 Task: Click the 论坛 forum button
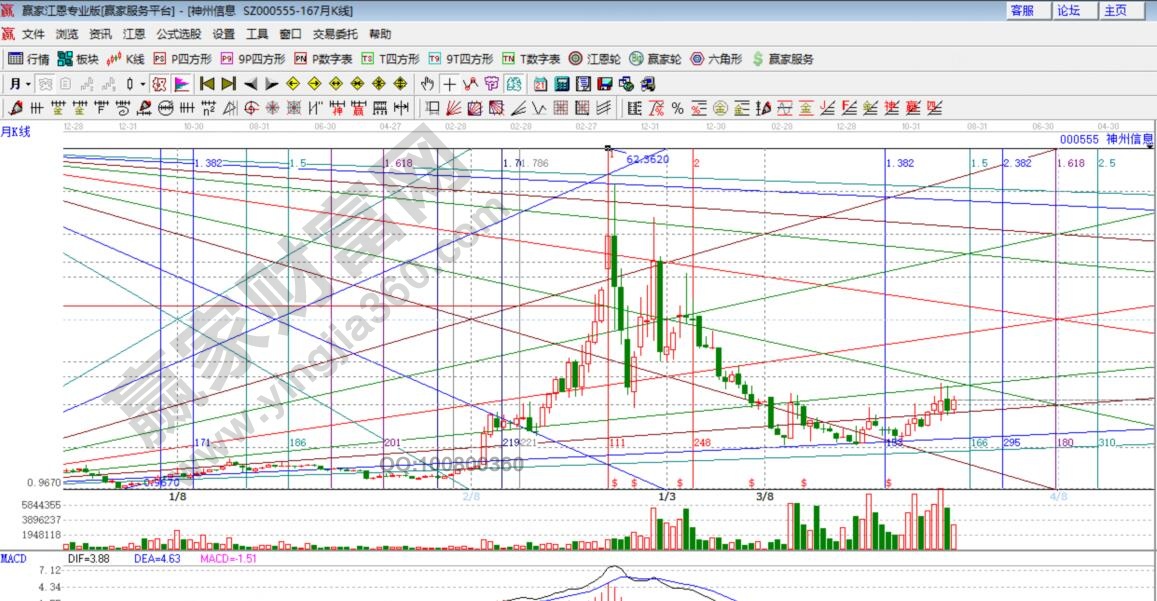pos(1068,10)
